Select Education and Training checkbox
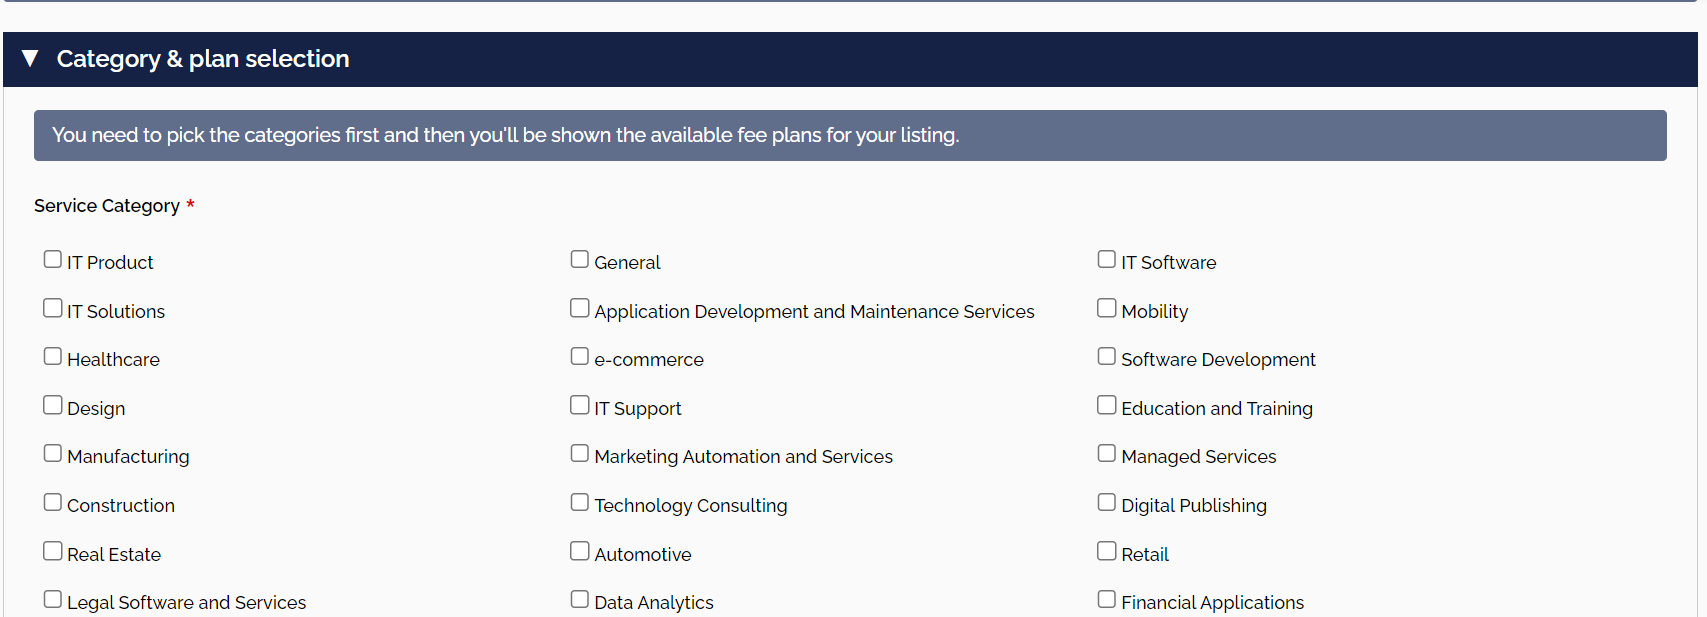1707x617 pixels. pos(1107,406)
